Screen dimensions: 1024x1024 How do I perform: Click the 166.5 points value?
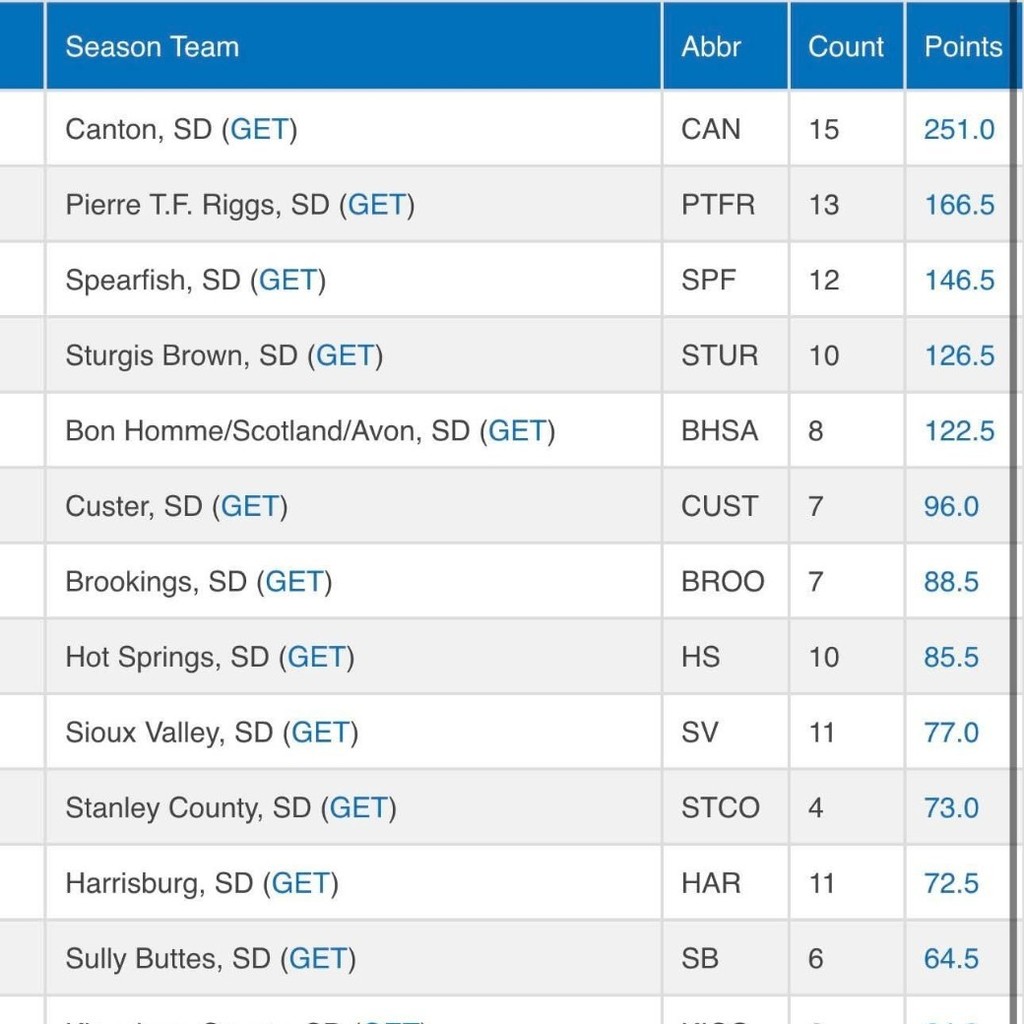(959, 205)
